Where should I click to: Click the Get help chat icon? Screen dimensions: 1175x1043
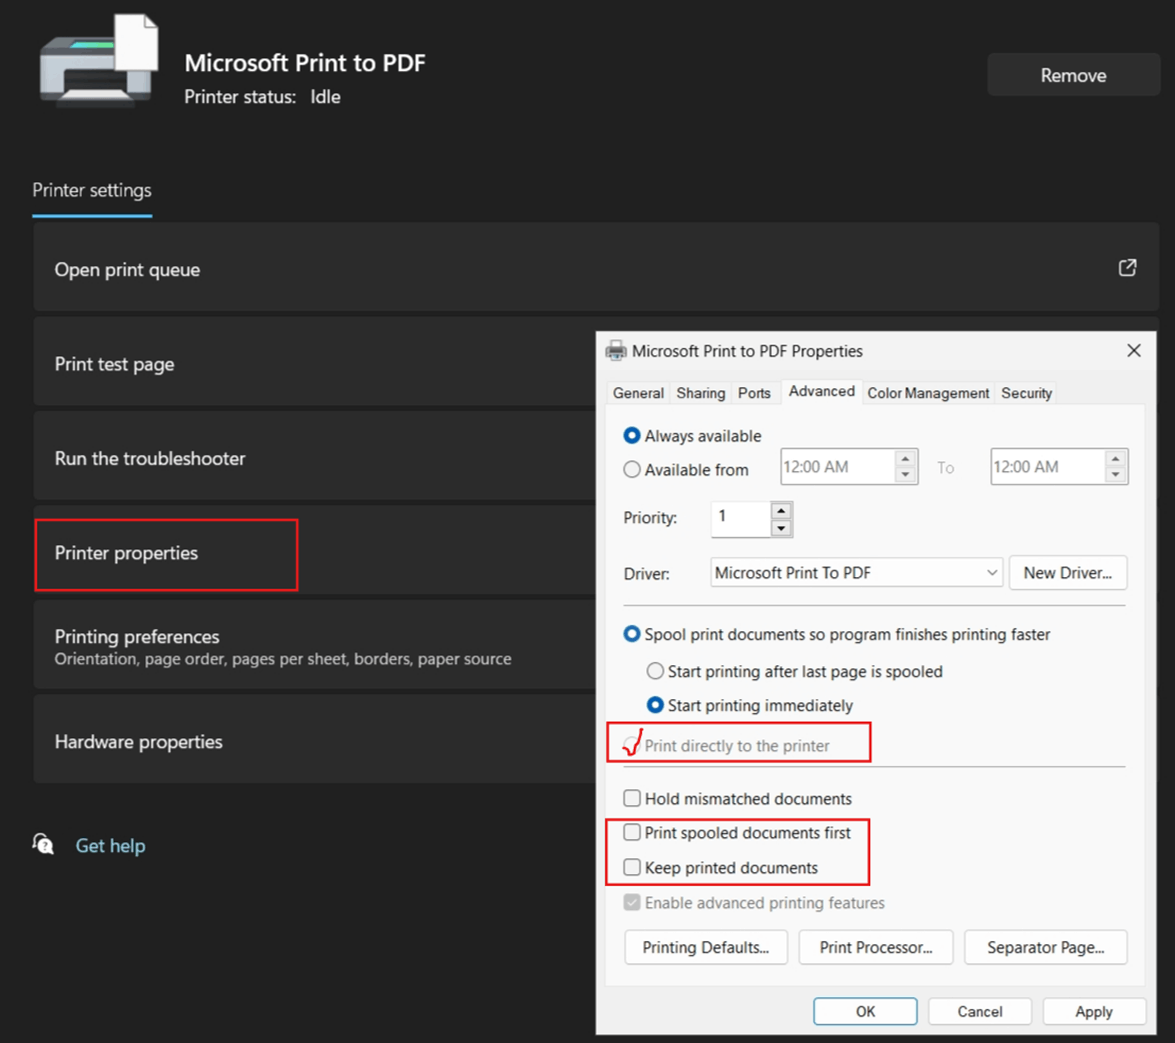43,844
